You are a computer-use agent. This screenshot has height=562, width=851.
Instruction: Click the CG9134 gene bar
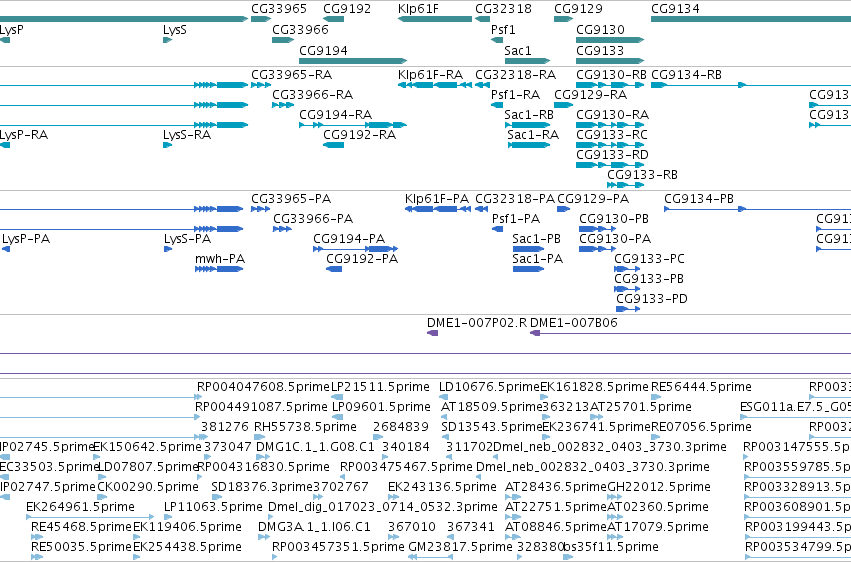751,19
